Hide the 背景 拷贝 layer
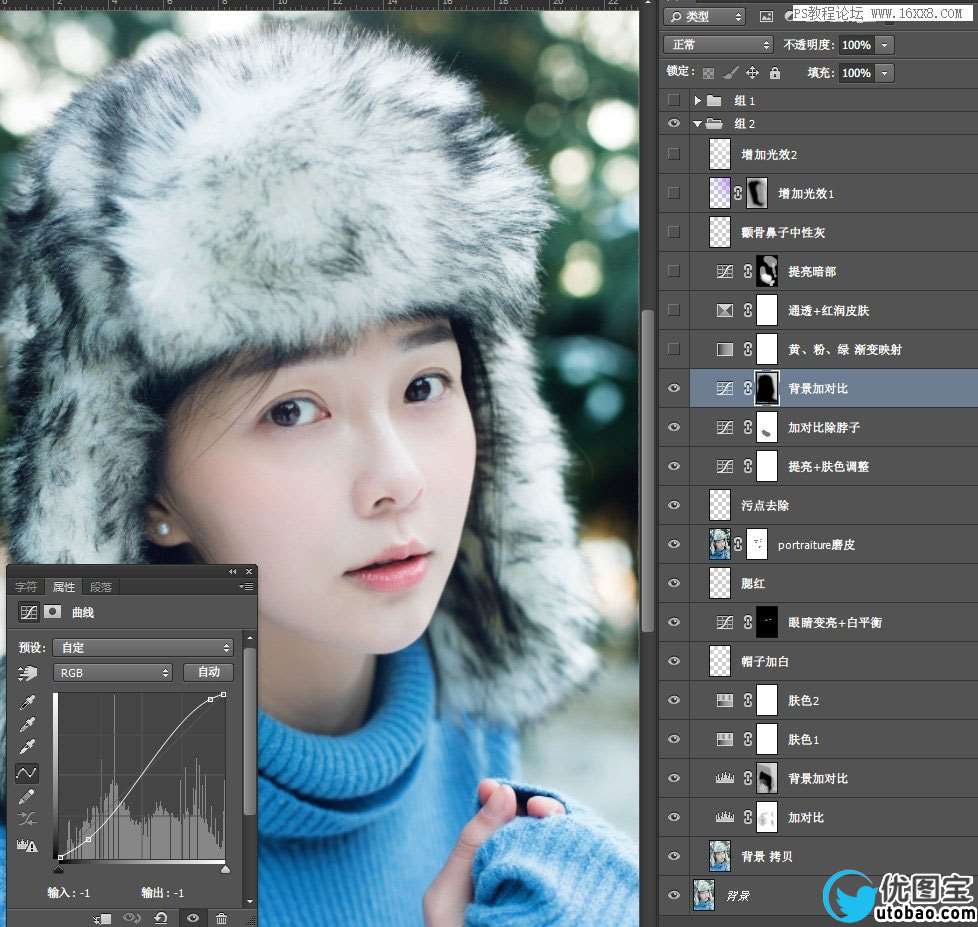The height and width of the screenshot is (927, 978). coord(674,856)
